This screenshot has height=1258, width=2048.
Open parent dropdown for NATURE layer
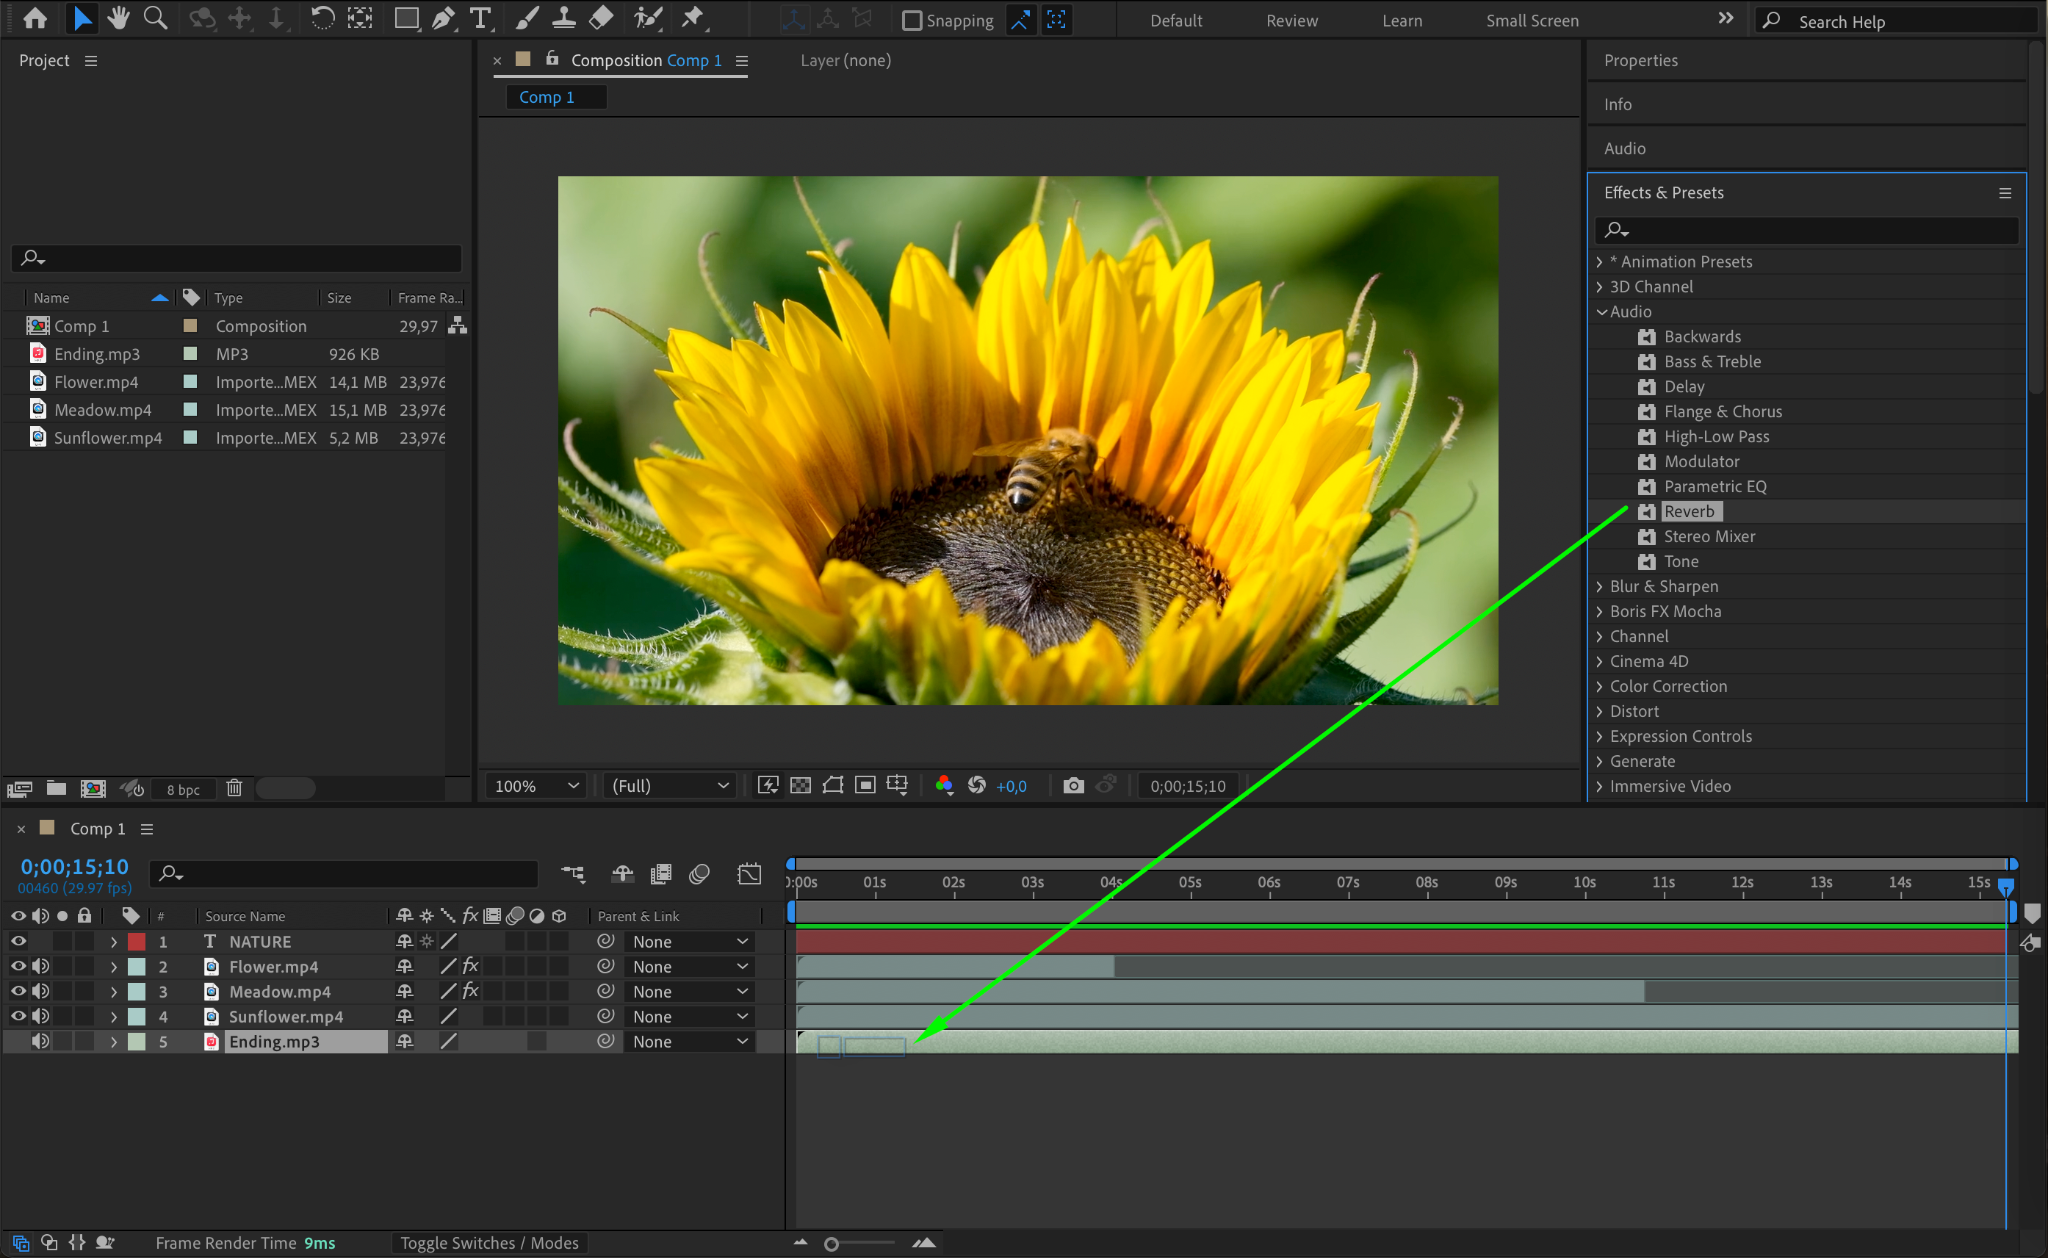click(x=690, y=941)
